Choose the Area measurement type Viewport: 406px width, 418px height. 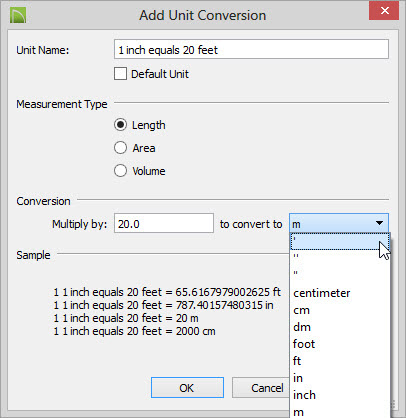(x=120, y=148)
